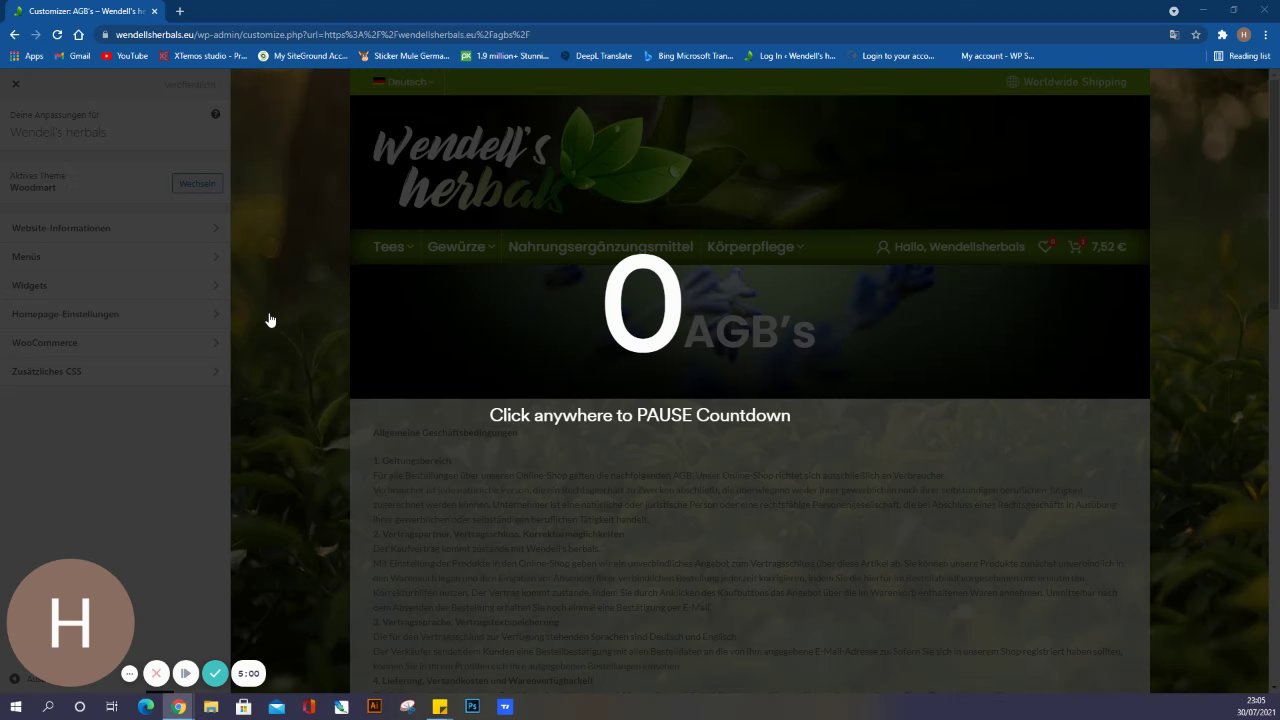Image resolution: width=1280 pixels, height=720 pixels.
Task: Open the XTemos studio bookmark
Action: (203, 56)
